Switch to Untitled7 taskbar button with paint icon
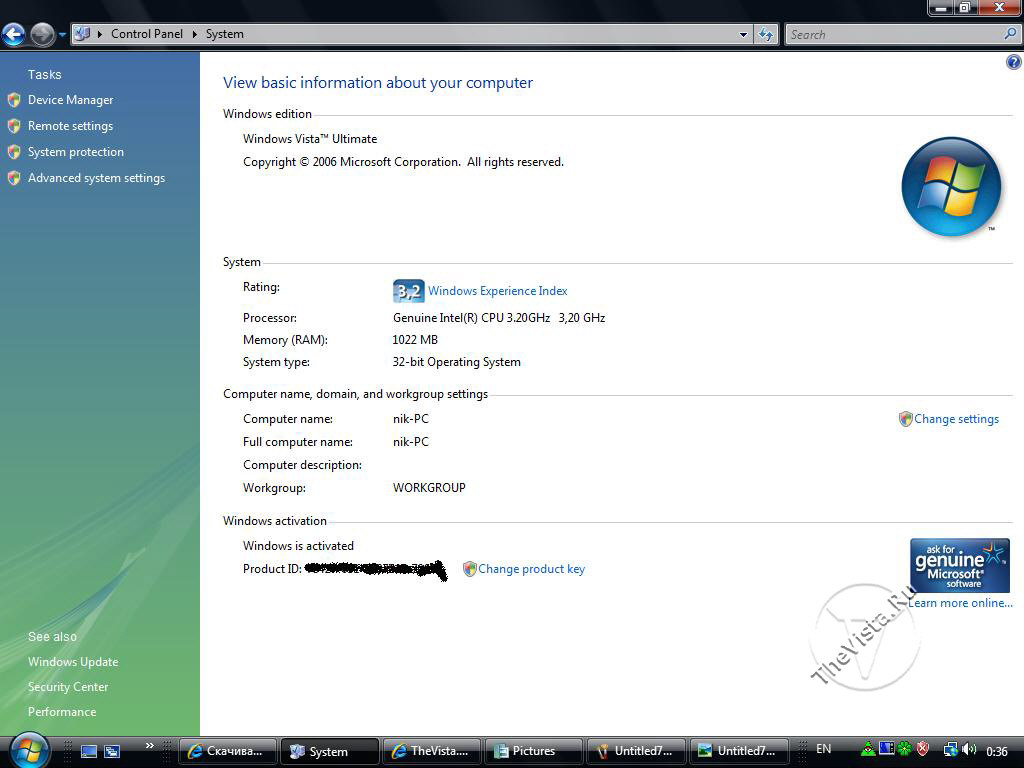The height and width of the screenshot is (768, 1024). click(x=636, y=751)
